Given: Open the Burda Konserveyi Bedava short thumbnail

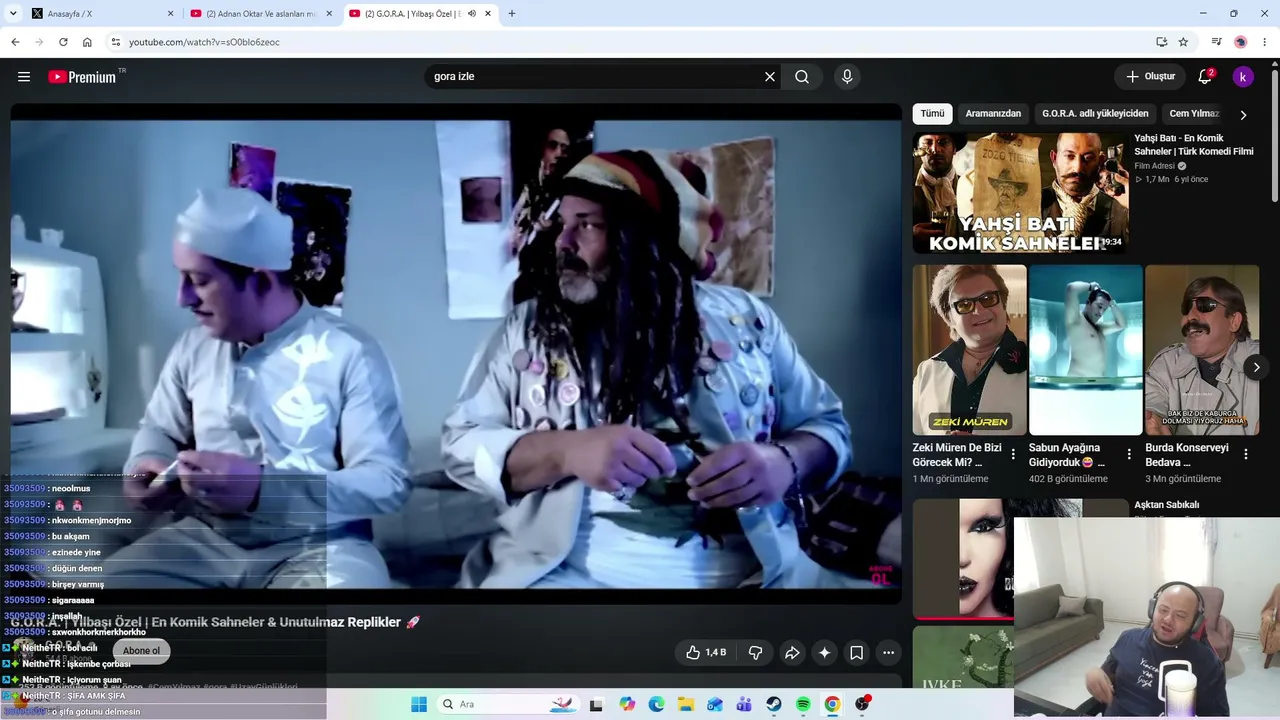Looking at the screenshot, I should pyautogui.click(x=1201, y=350).
